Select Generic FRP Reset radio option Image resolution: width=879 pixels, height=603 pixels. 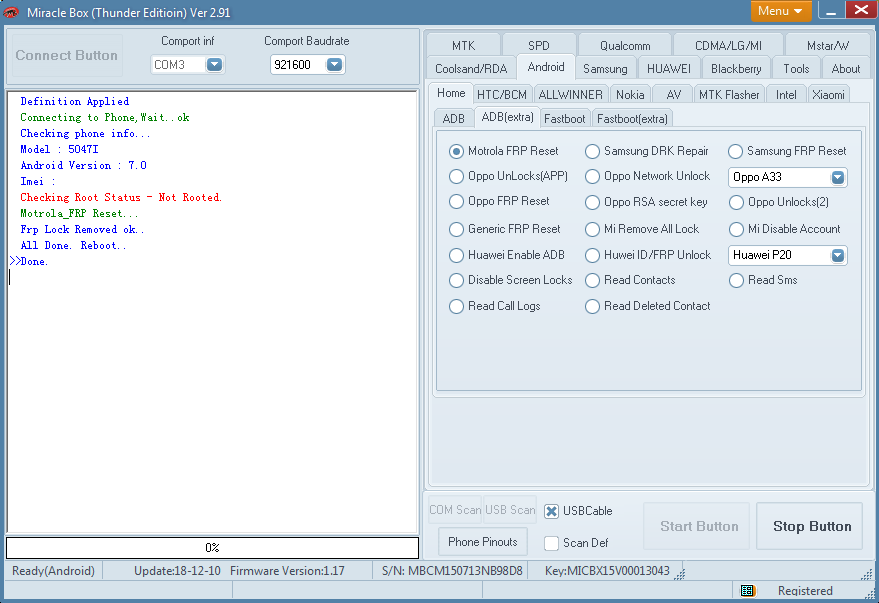[456, 229]
